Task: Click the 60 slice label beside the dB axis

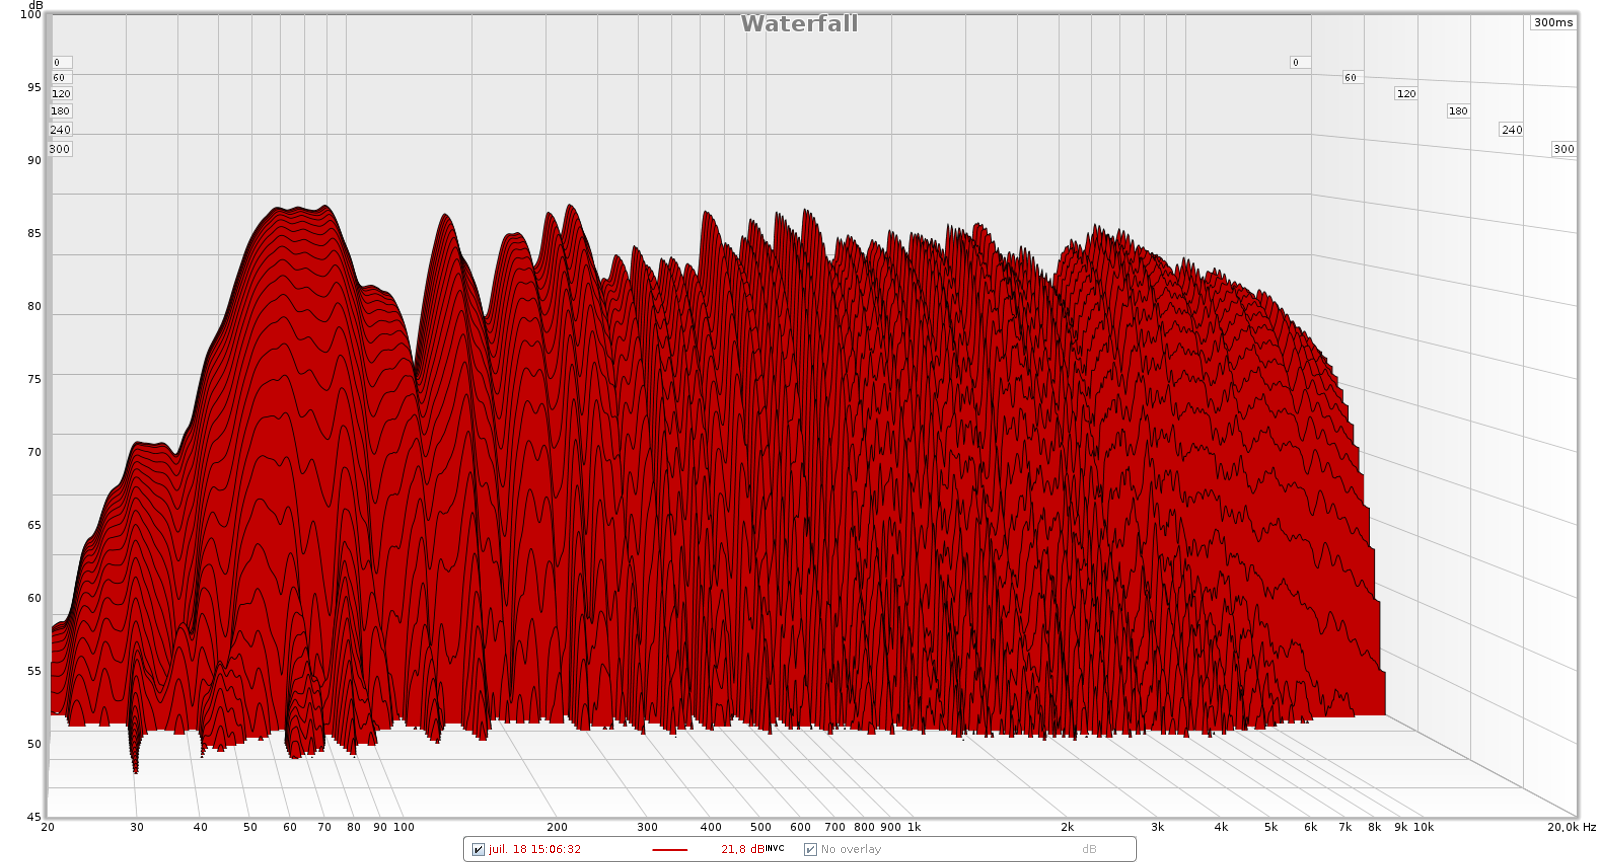Action: 59,77
